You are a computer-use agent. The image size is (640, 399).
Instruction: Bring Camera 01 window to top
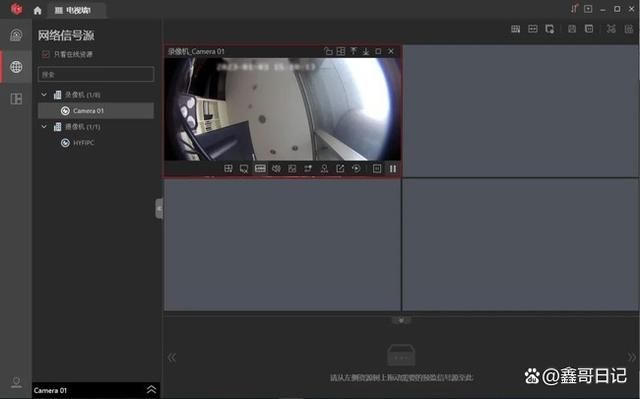[353, 51]
